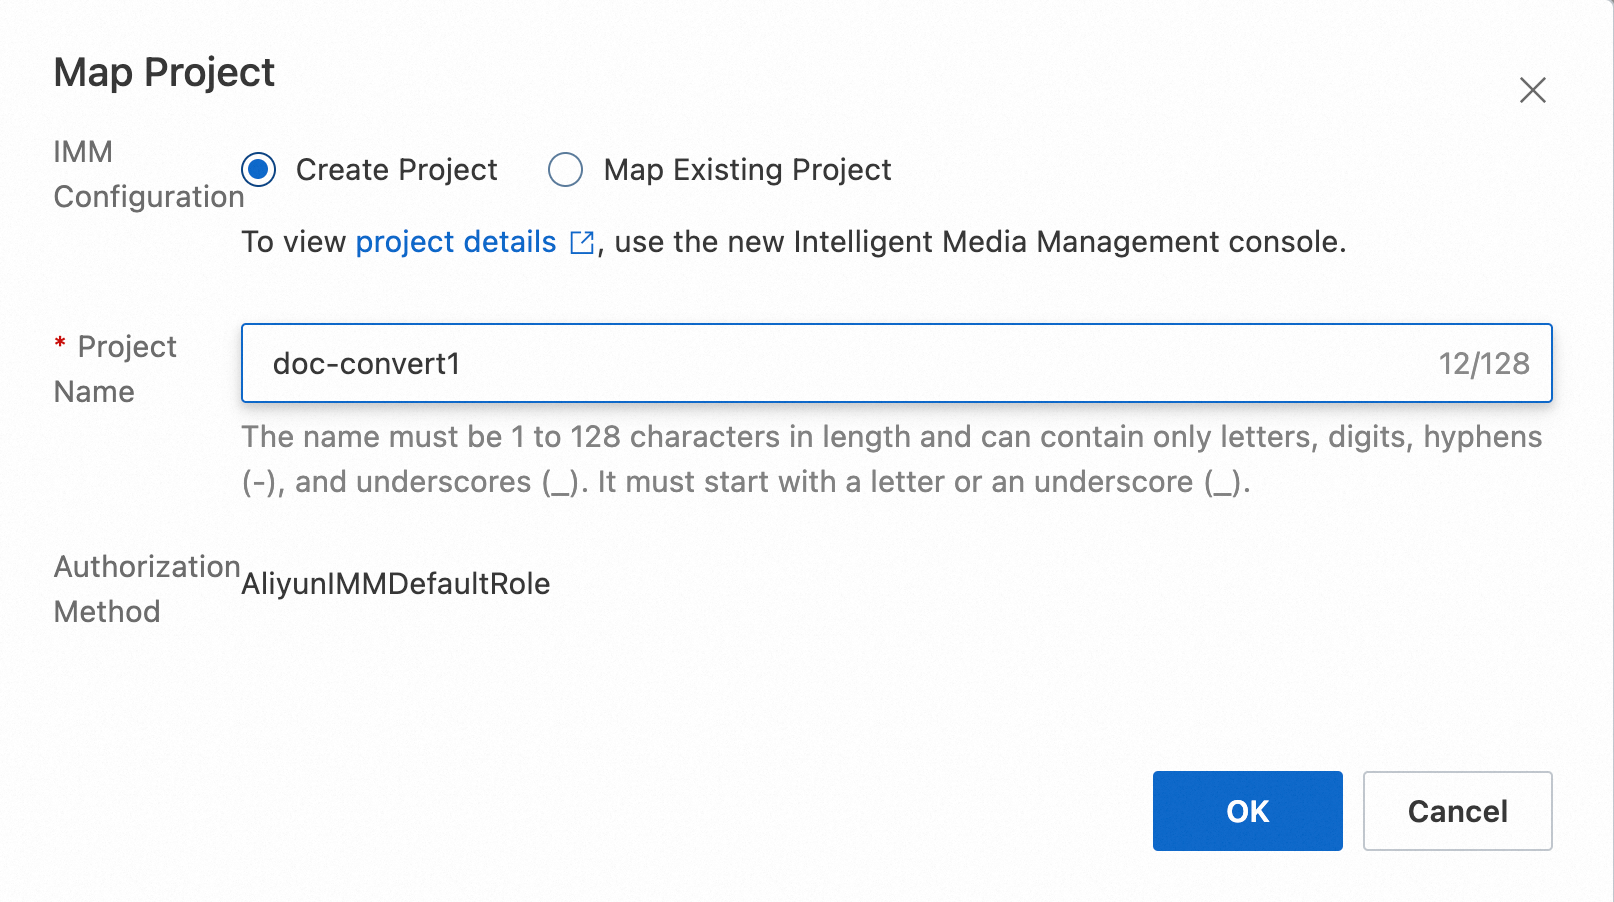Open the project details link

[x=455, y=242]
